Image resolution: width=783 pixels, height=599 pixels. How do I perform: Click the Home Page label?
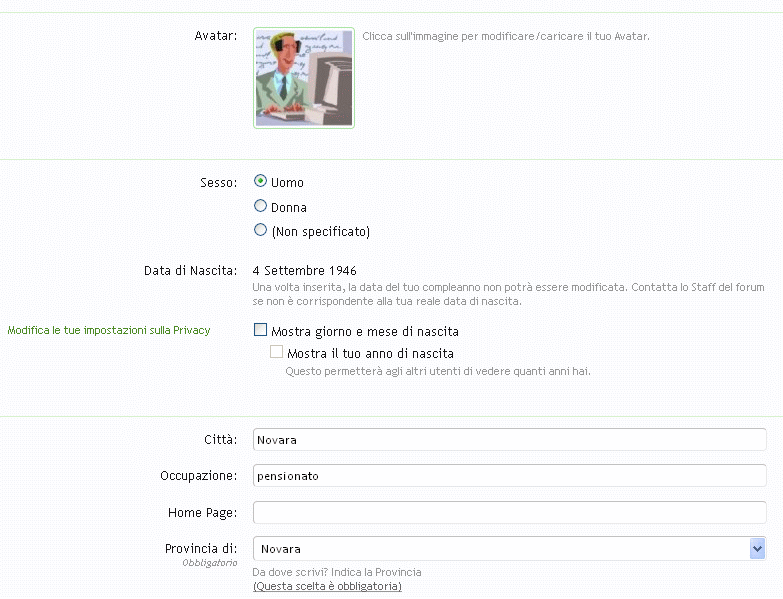(x=202, y=513)
